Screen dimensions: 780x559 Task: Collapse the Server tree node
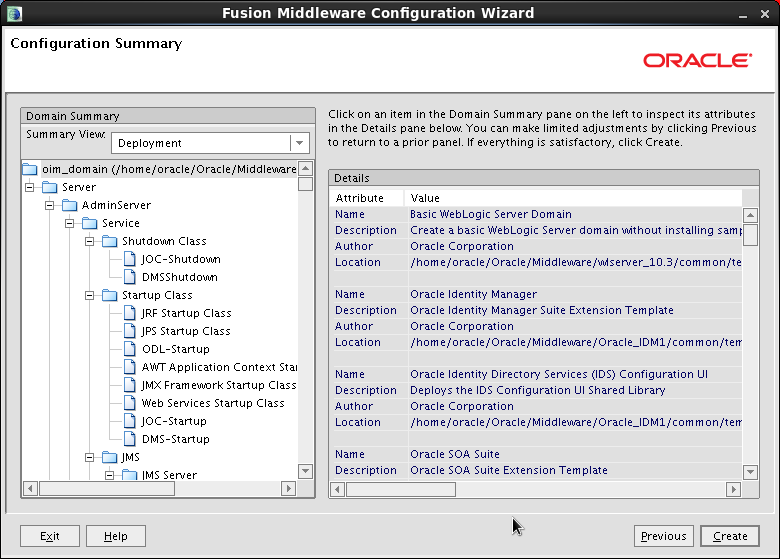30,187
